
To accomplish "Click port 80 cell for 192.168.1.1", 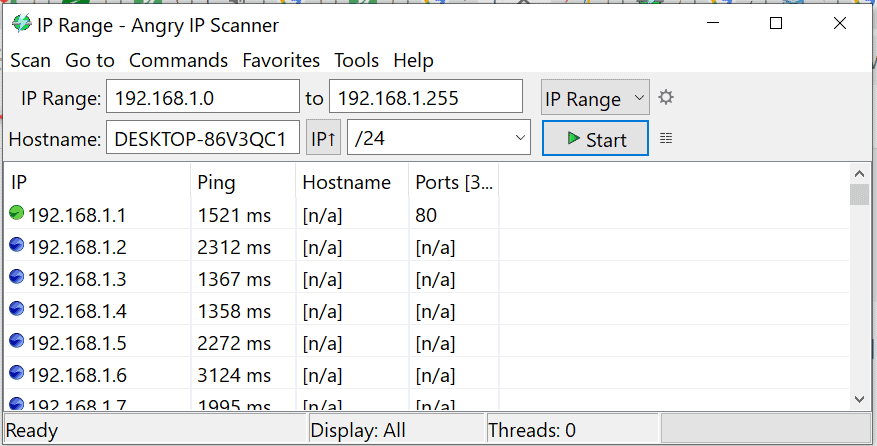I will [426, 215].
